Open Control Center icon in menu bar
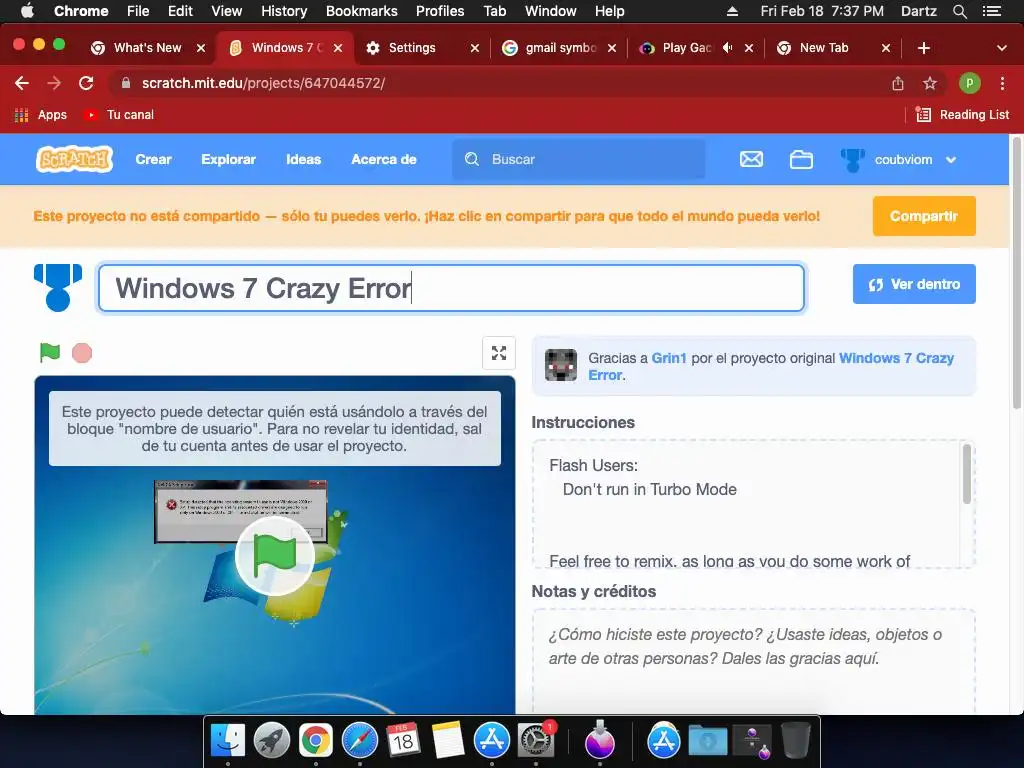This screenshot has width=1024, height=768. point(992,11)
